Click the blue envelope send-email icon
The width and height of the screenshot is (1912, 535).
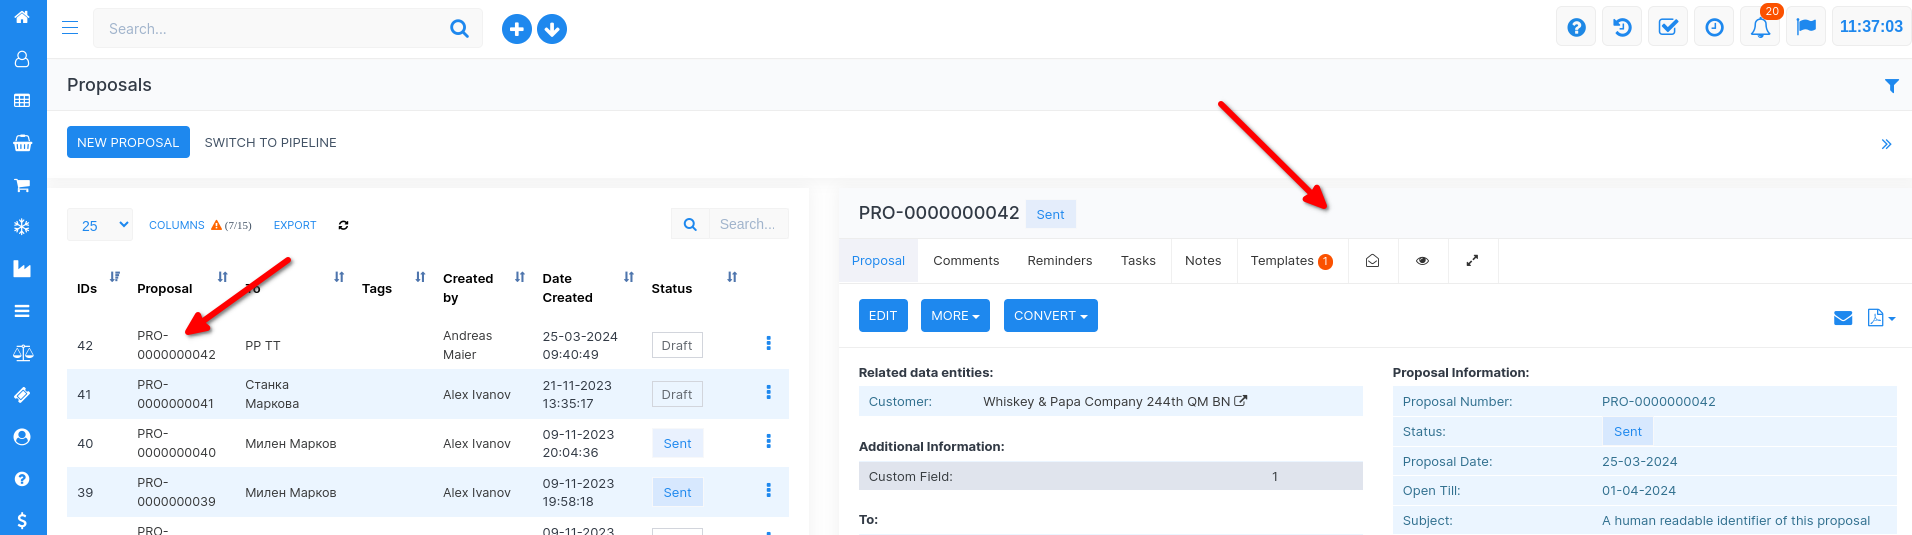click(1843, 318)
